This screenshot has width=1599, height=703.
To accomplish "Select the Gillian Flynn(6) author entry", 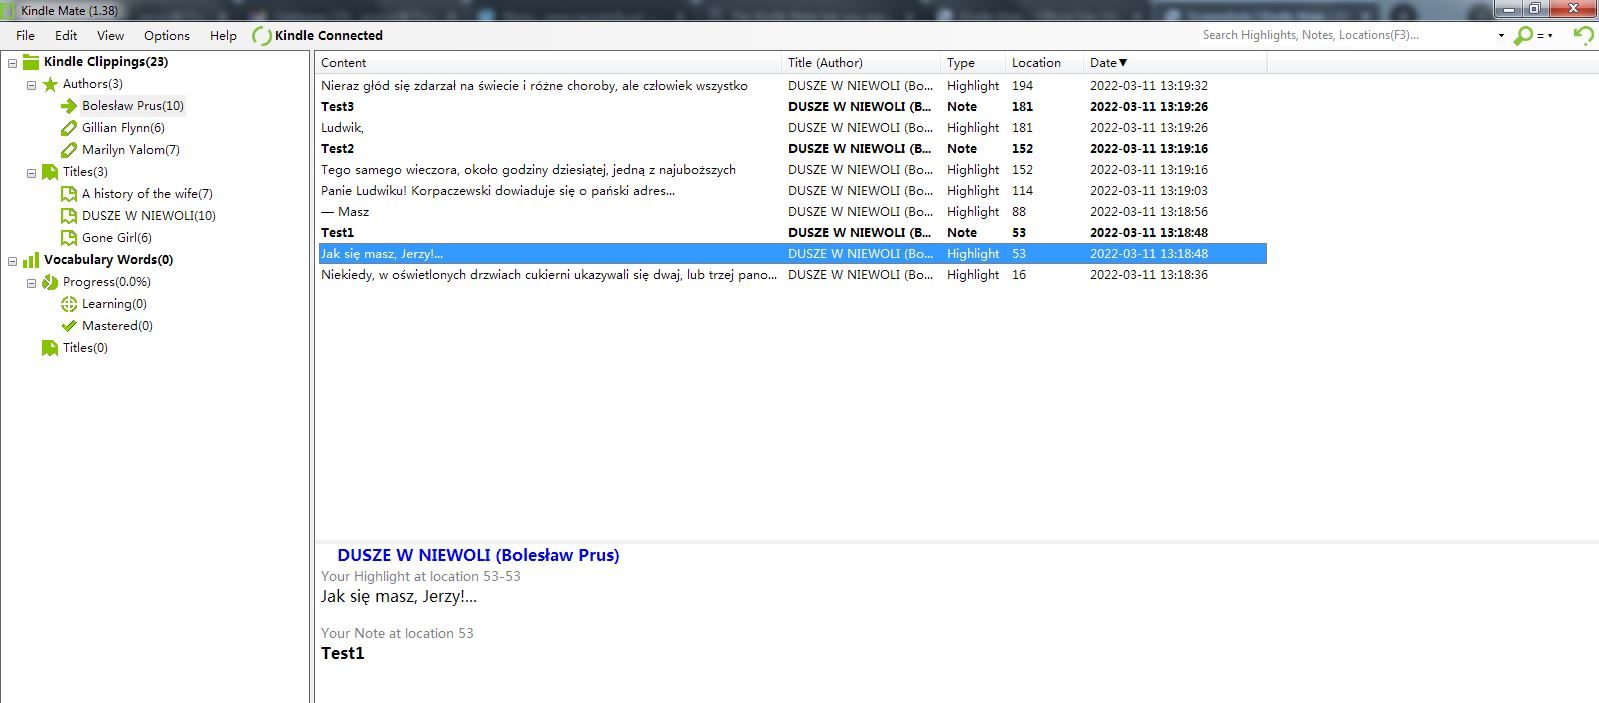I will (123, 128).
